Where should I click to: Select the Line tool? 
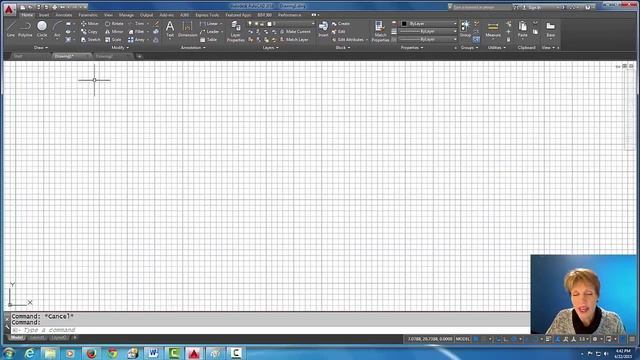coord(11,29)
